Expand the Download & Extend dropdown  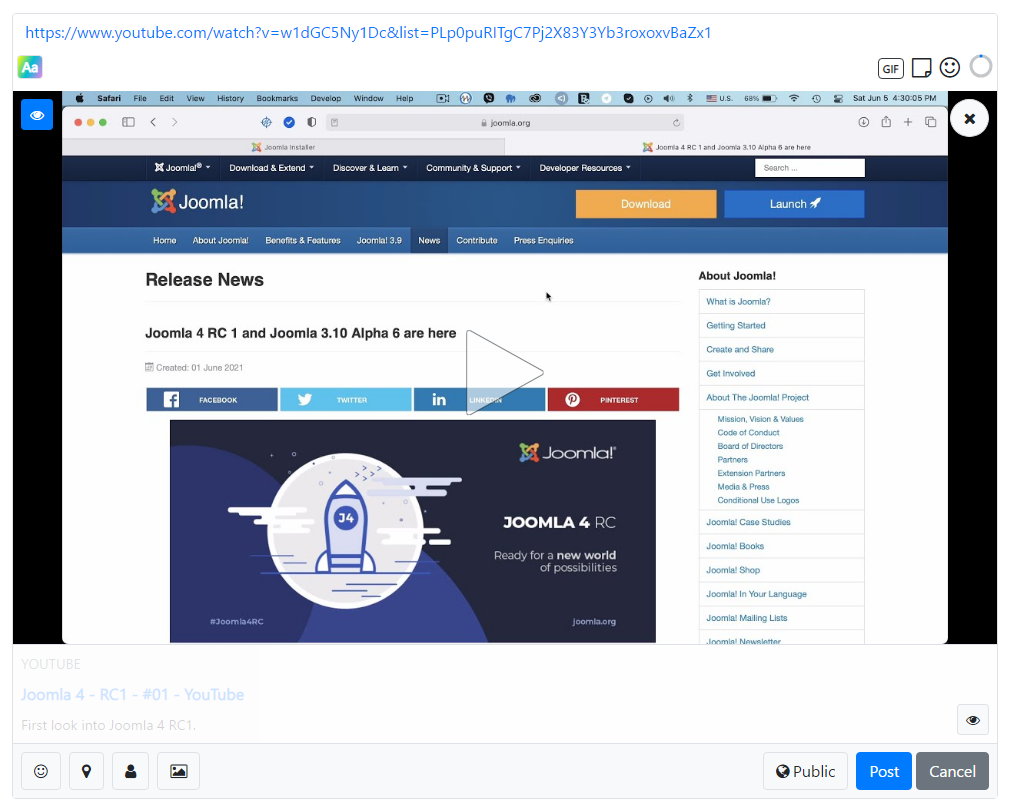point(272,168)
